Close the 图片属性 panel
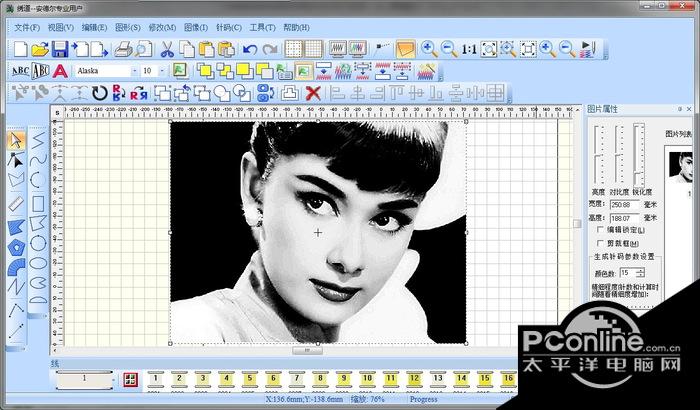The height and width of the screenshot is (410, 700). click(689, 109)
